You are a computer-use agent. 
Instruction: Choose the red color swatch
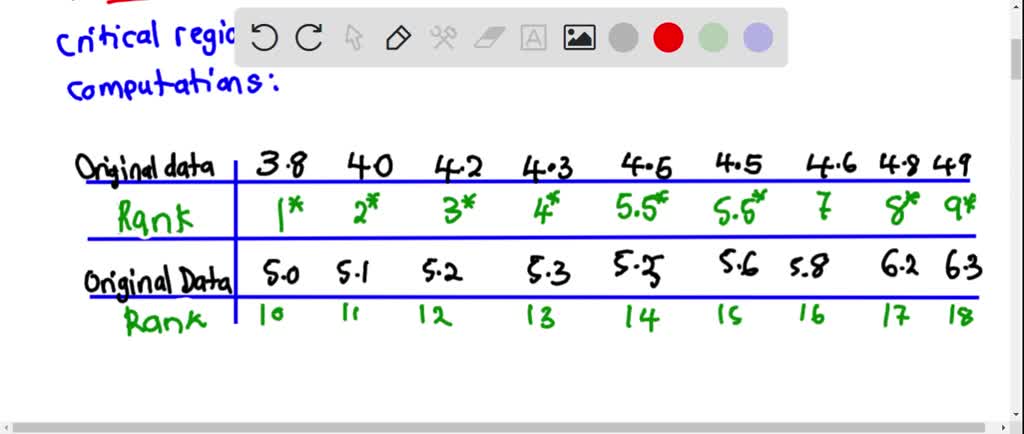click(668, 38)
